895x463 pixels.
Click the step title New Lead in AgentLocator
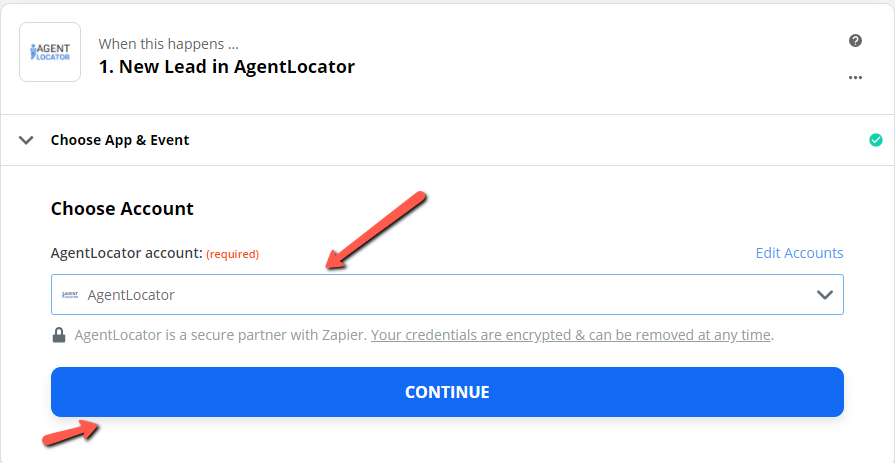[227, 67]
